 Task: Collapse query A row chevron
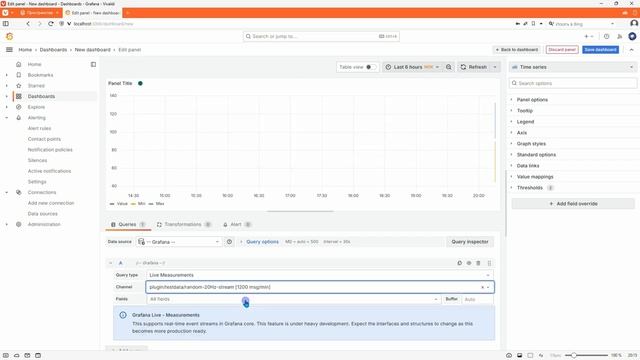coord(111,263)
